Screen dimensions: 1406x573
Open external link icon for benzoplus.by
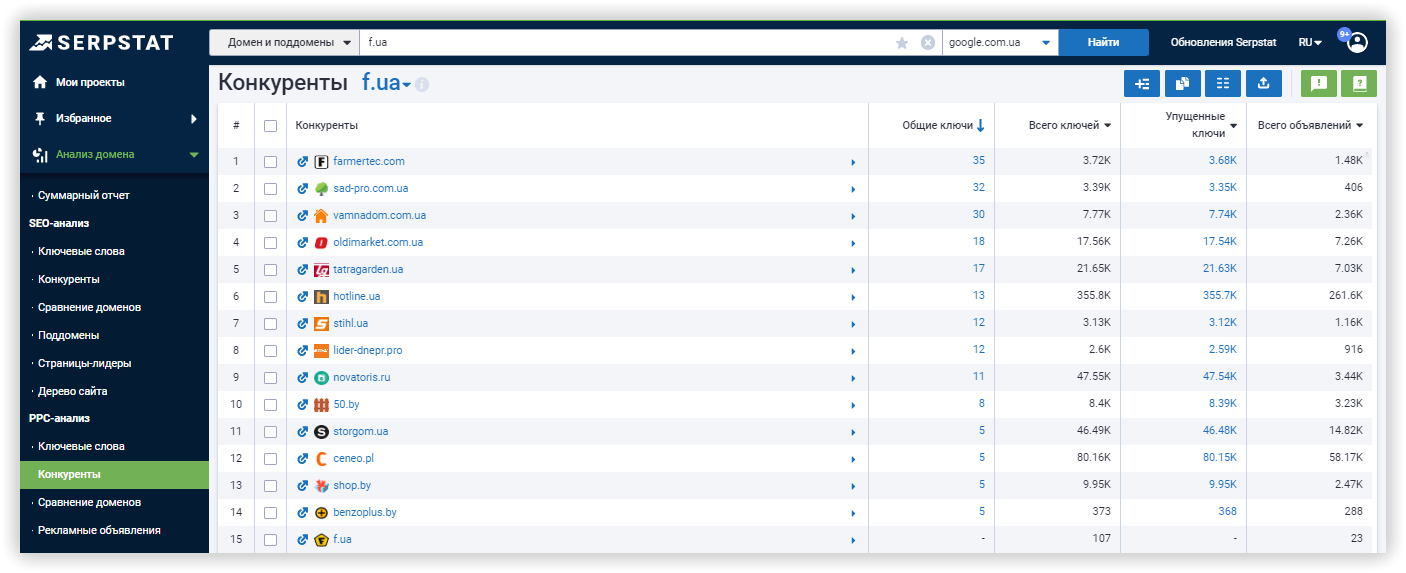click(303, 512)
